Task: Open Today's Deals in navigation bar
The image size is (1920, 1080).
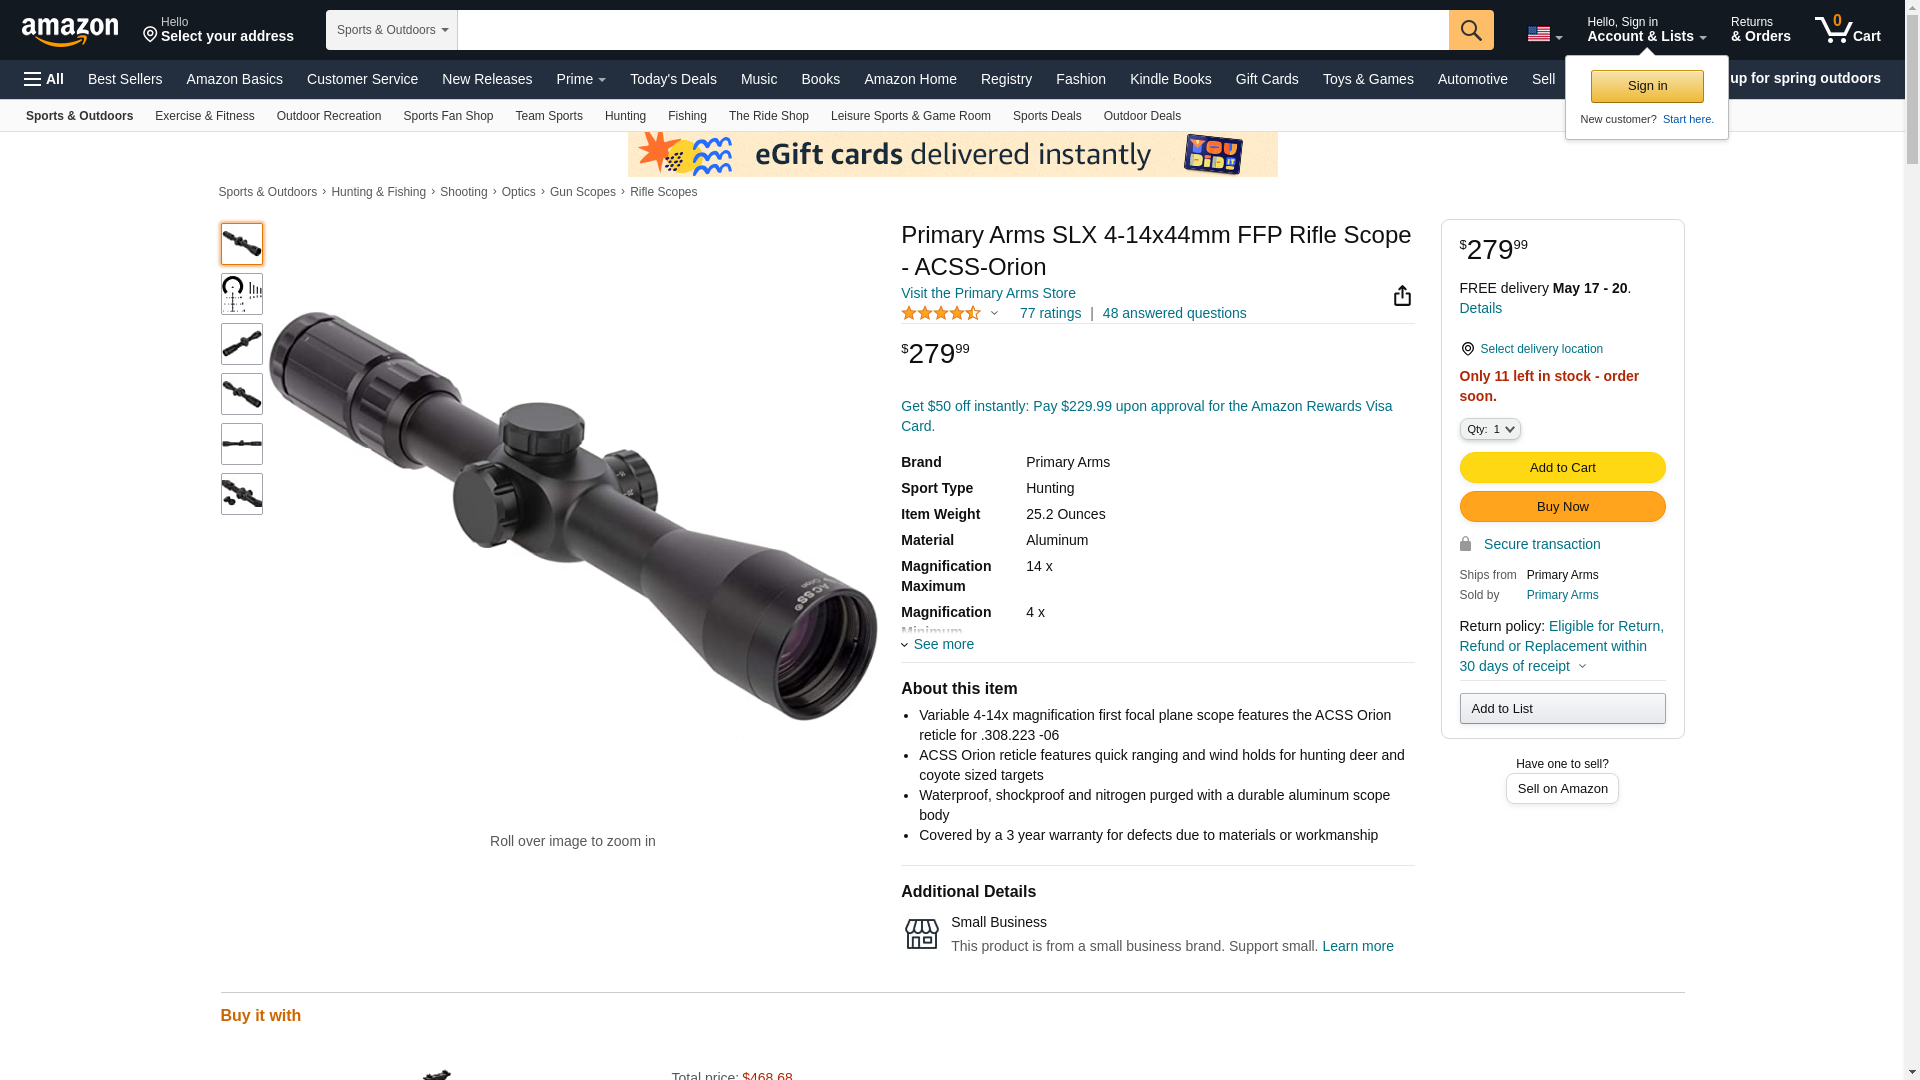Action: [x=673, y=79]
